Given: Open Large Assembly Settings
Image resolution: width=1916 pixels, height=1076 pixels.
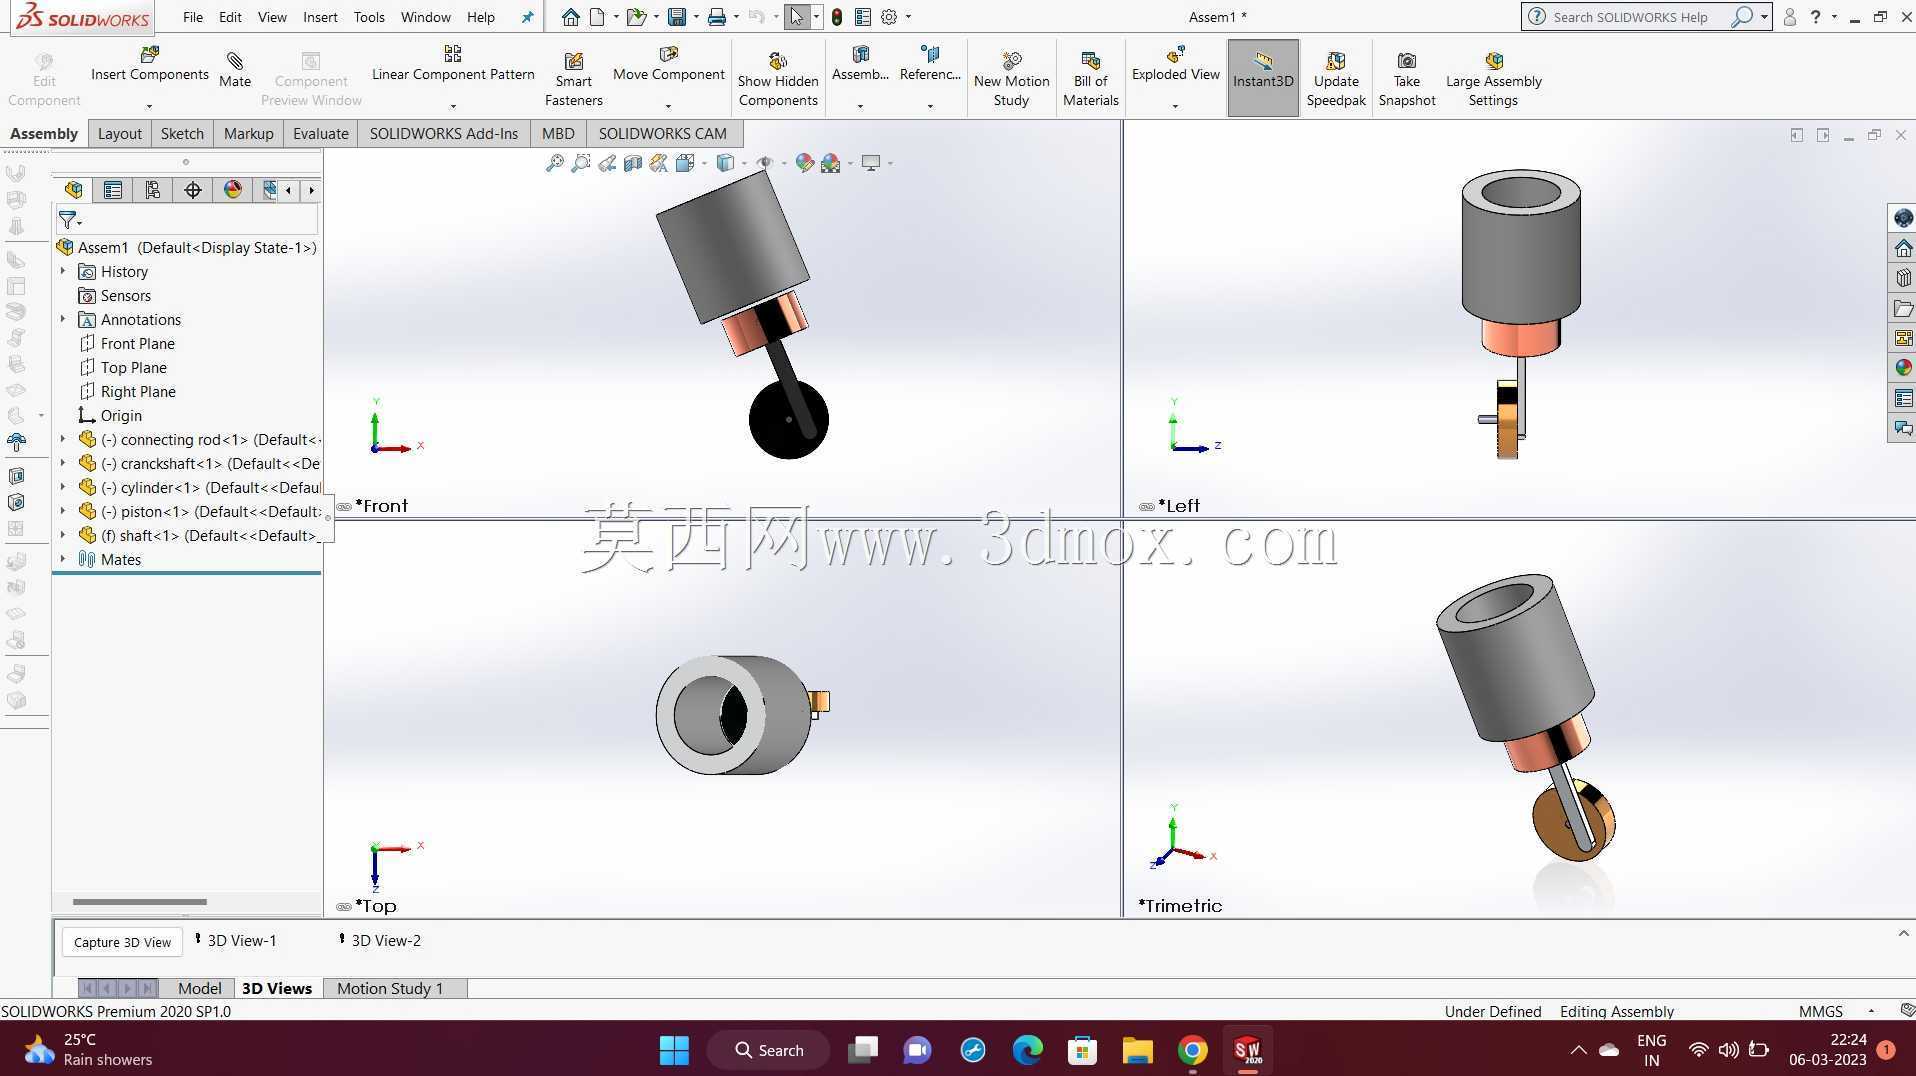Looking at the screenshot, I should tap(1493, 78).
